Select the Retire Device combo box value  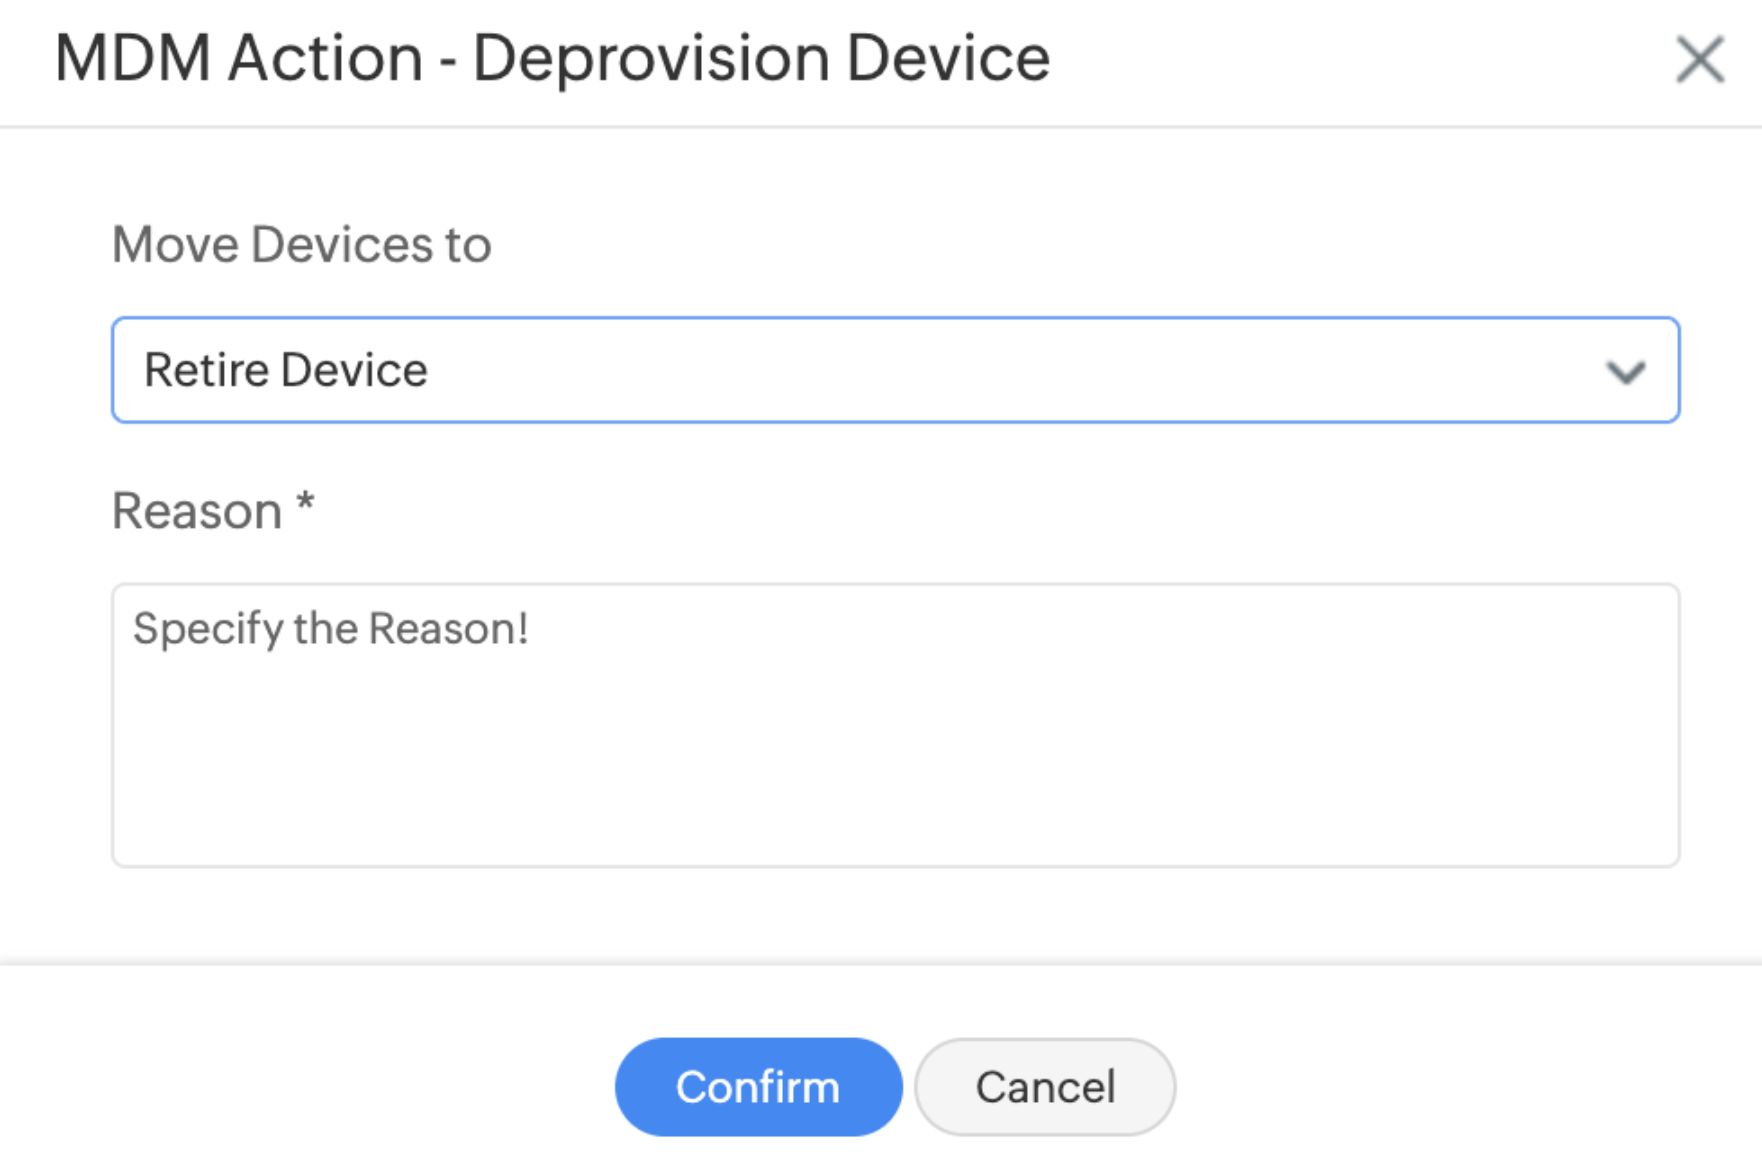(x=895, y=370)
